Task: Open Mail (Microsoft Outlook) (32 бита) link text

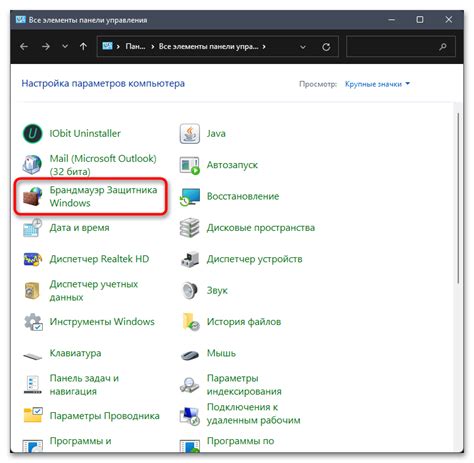Action: [103, 165]
